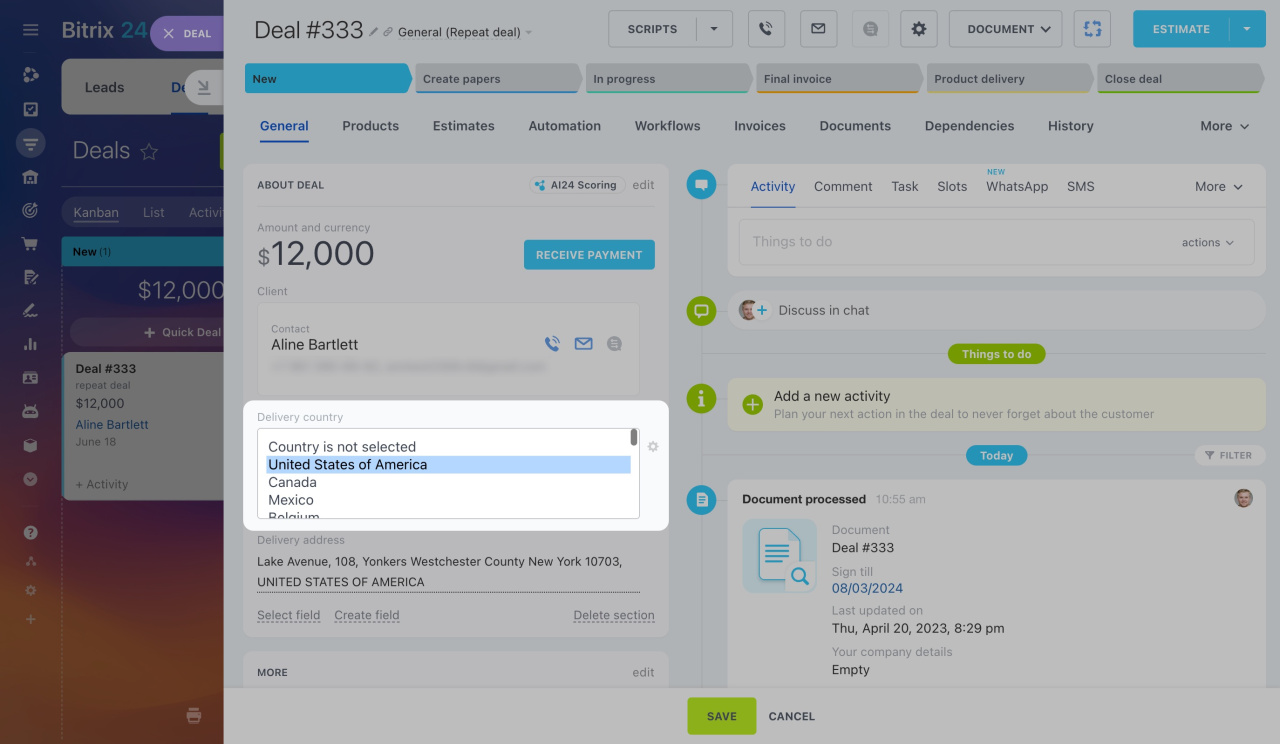Click the Delivery country field gear icon
This screenshot has width=1280, height=744.
pyautogui.click(x=653, y=447)
